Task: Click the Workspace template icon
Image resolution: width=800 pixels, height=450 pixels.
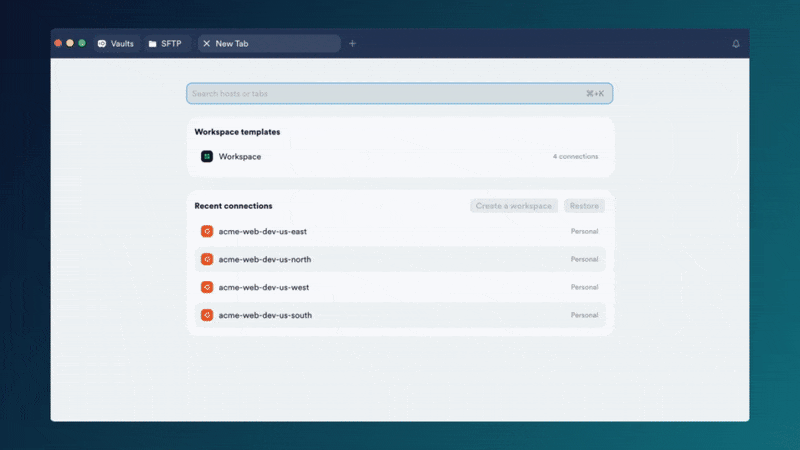Action: [x=207, y=157]
